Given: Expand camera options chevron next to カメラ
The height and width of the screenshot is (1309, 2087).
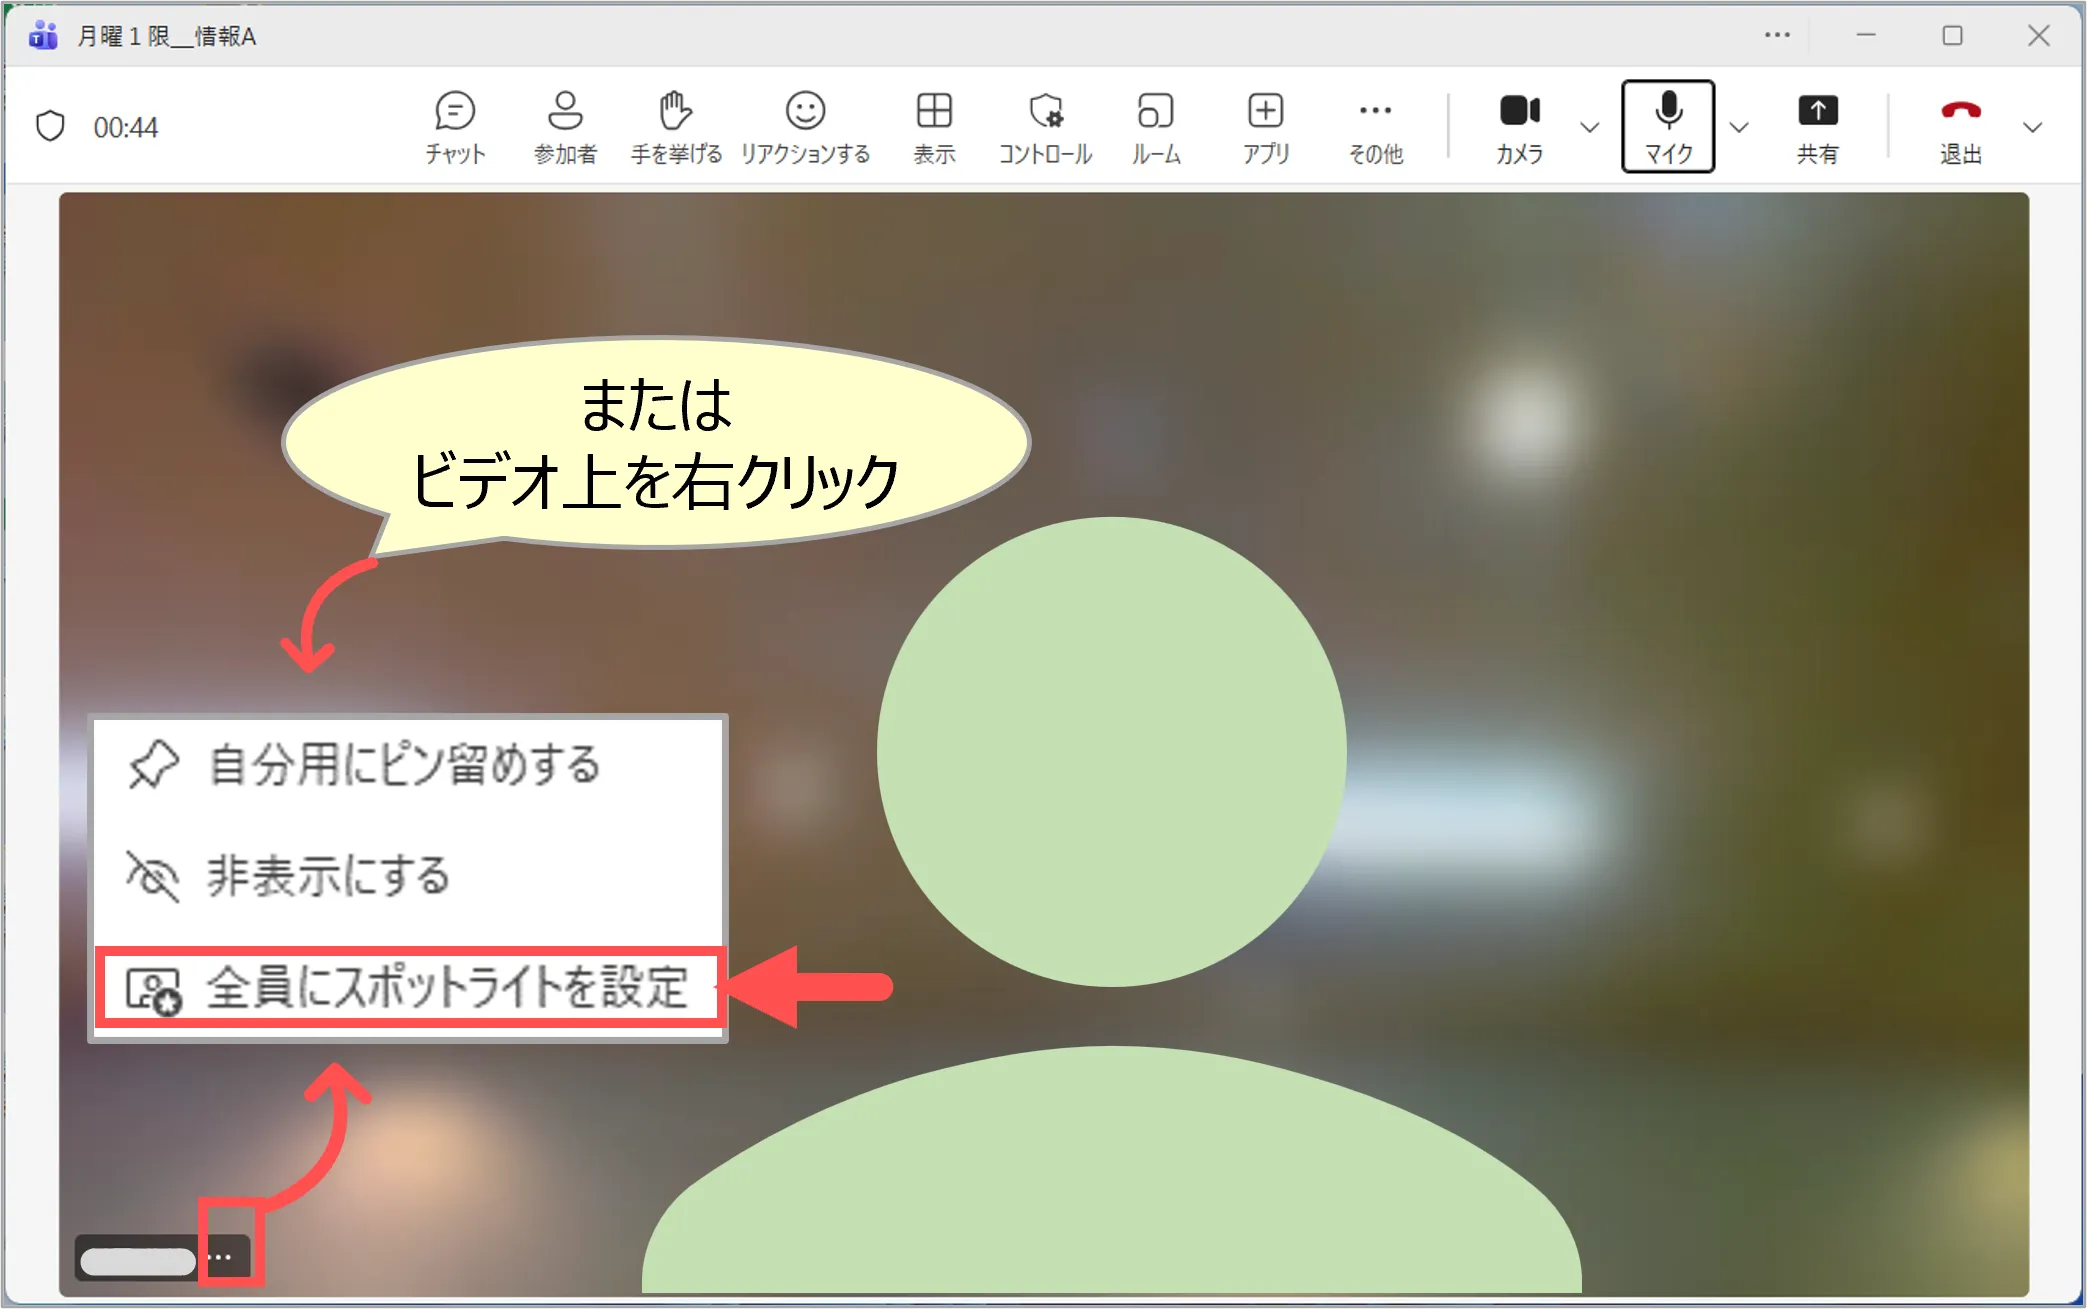Looking at the screenshot, I should click(1589, 127).
